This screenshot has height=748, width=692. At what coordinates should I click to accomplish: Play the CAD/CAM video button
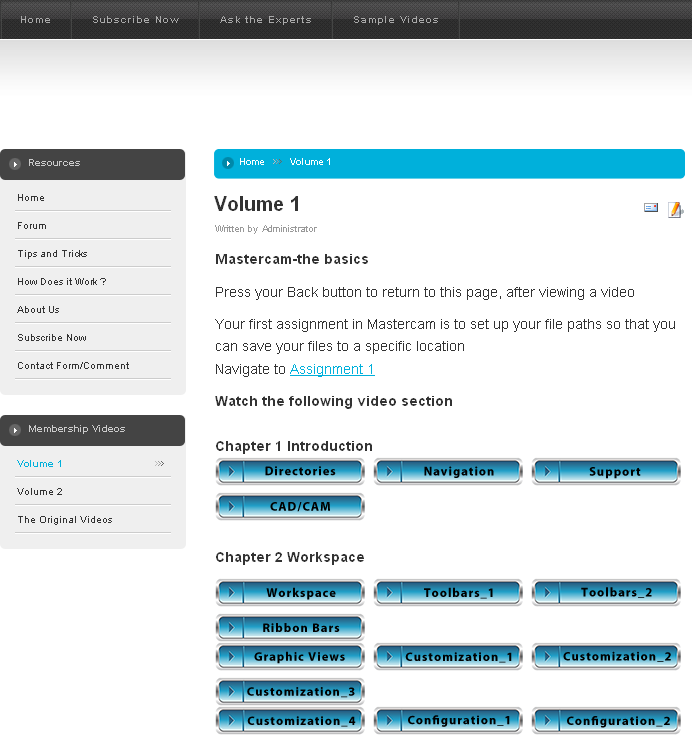click(x=290, y=506)
